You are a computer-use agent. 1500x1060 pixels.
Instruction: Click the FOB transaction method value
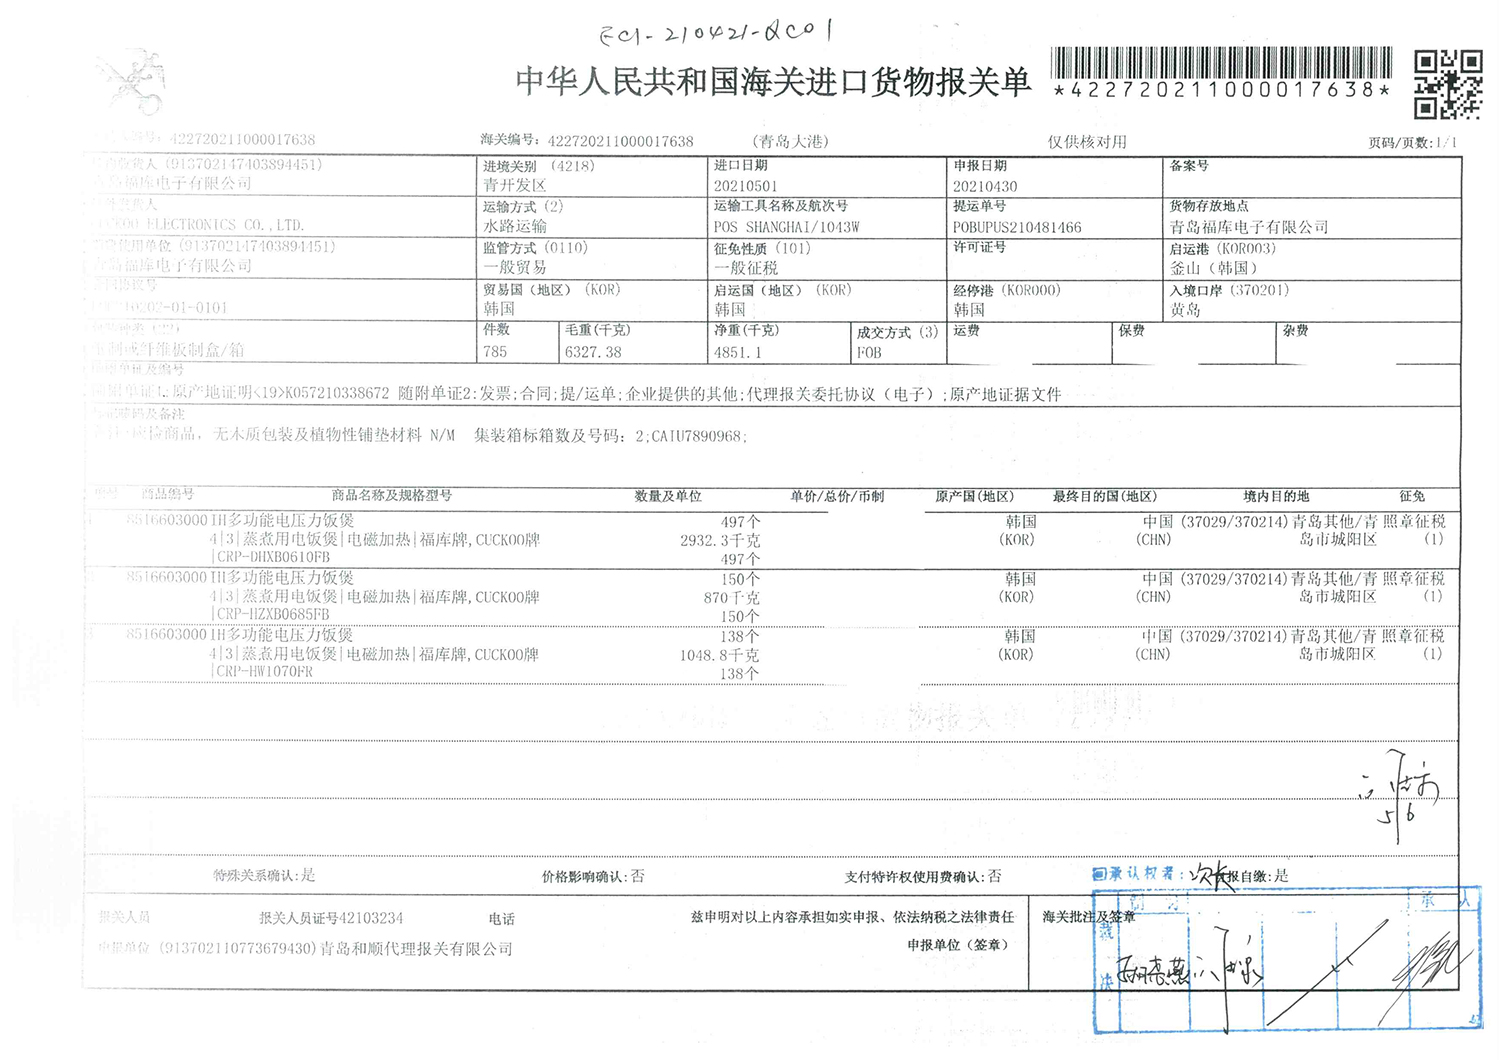(x=869, y=352)
